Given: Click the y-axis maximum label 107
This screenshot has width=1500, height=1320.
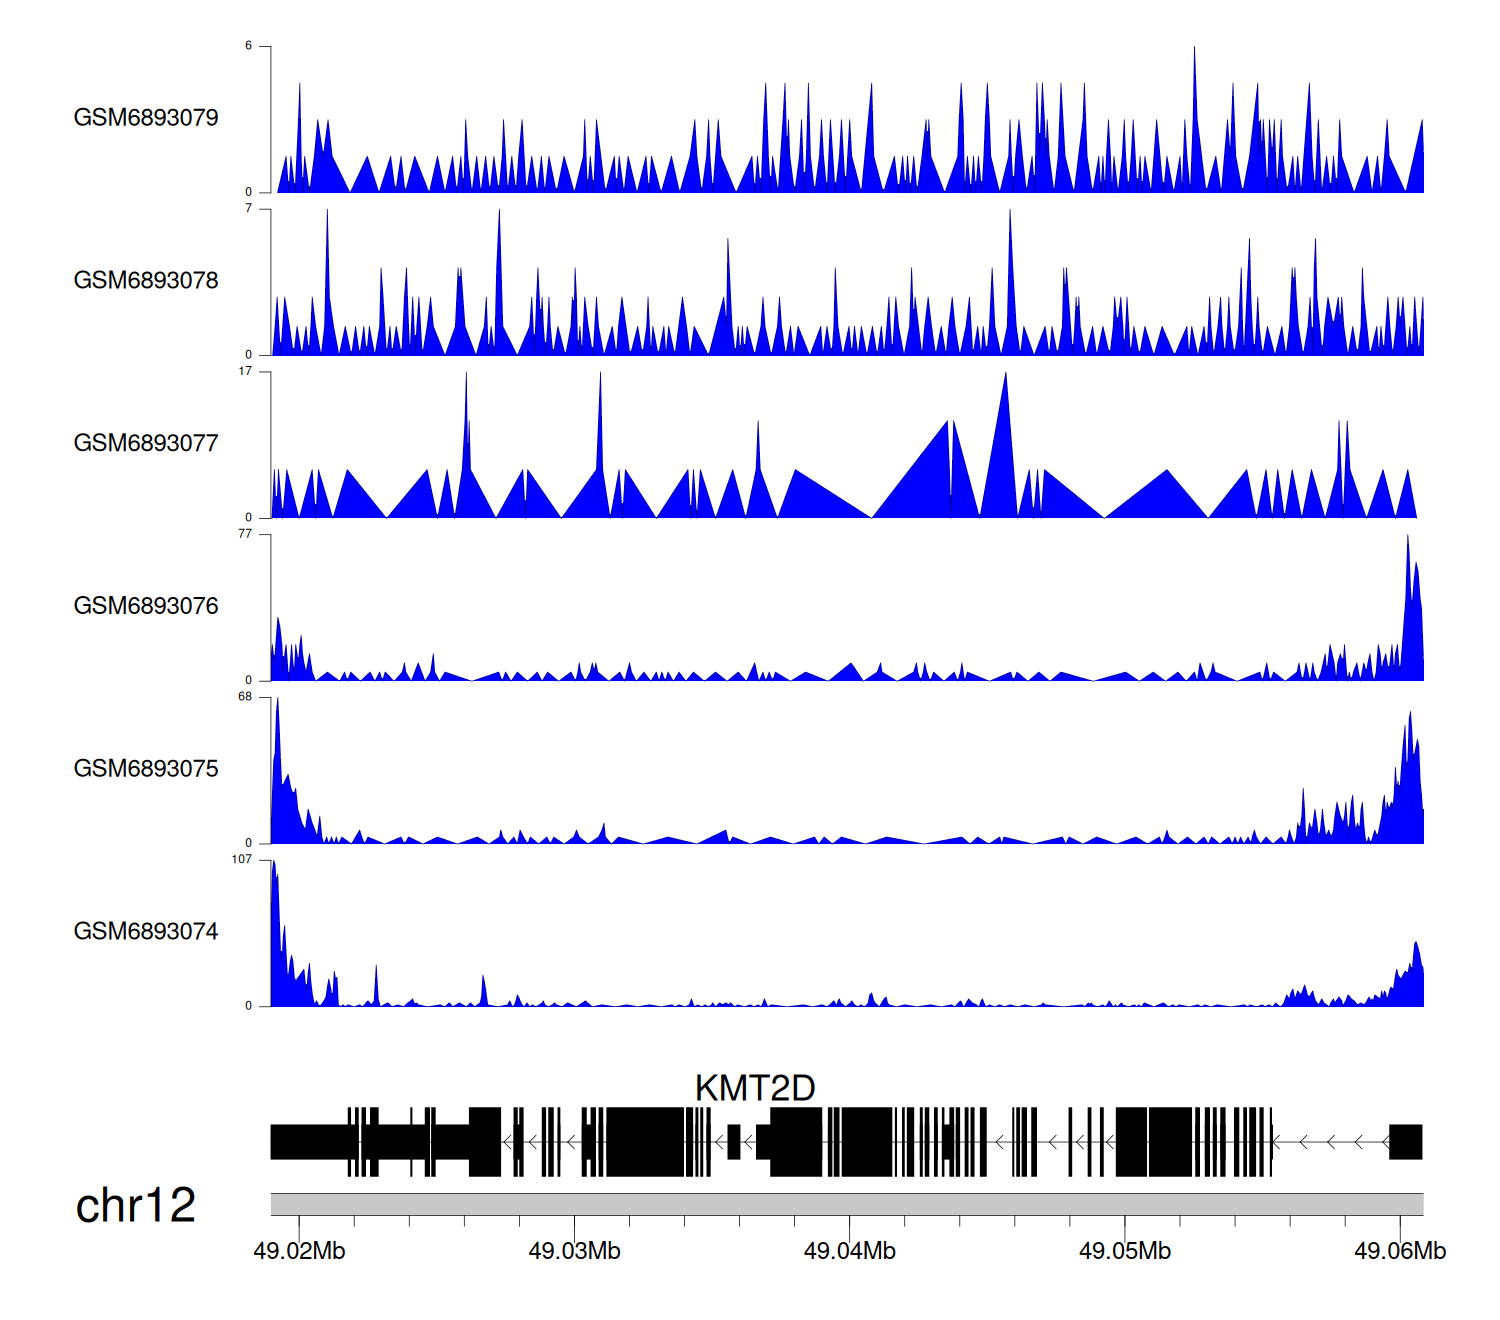Looking at the screenshot, I should point(241,860).
